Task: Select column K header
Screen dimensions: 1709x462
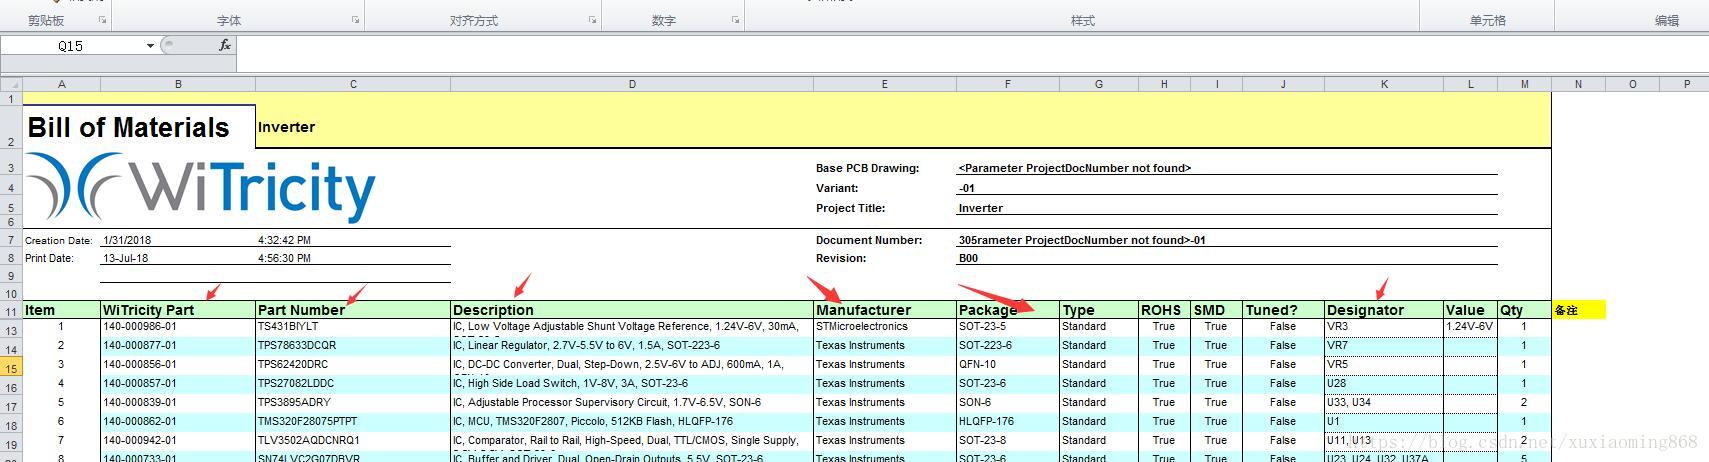Action: tap(1384, 84)
